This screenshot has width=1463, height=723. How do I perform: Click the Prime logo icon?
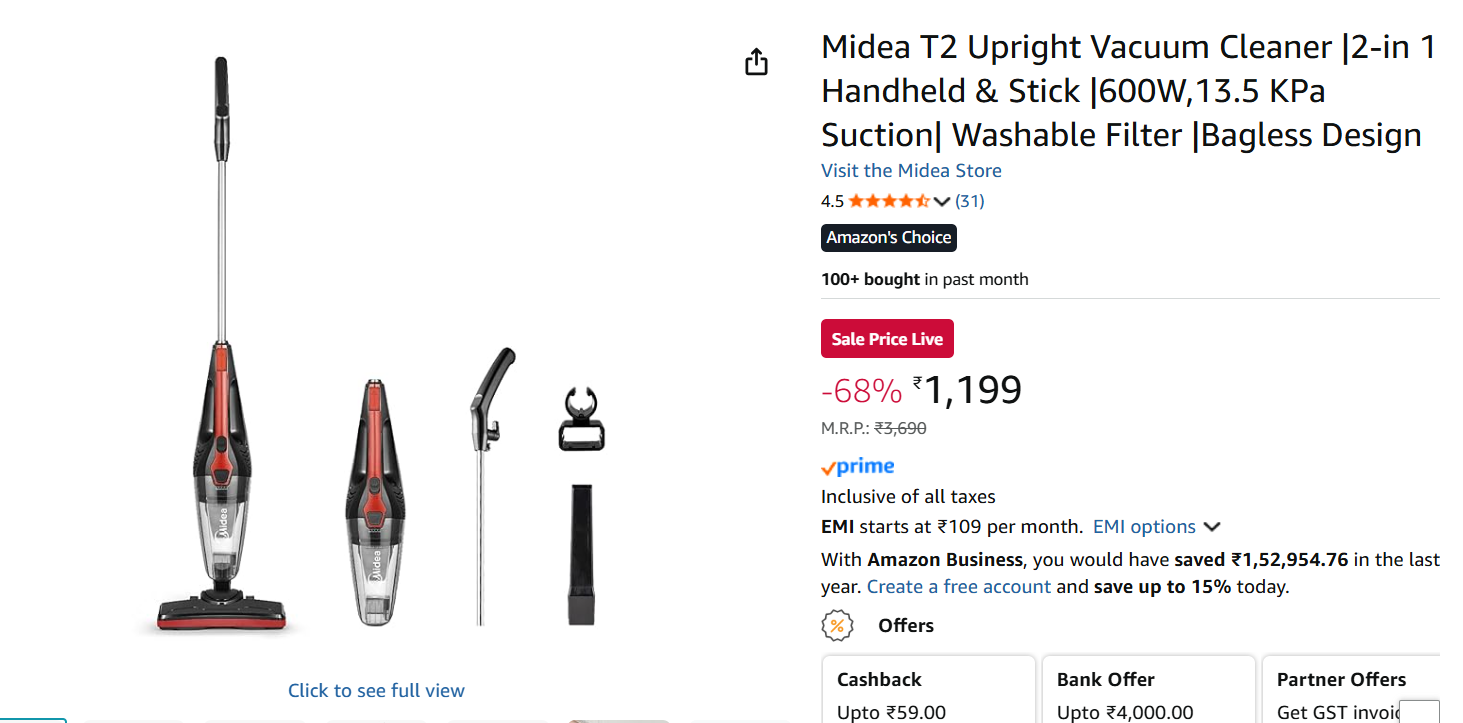click(857, 466)
